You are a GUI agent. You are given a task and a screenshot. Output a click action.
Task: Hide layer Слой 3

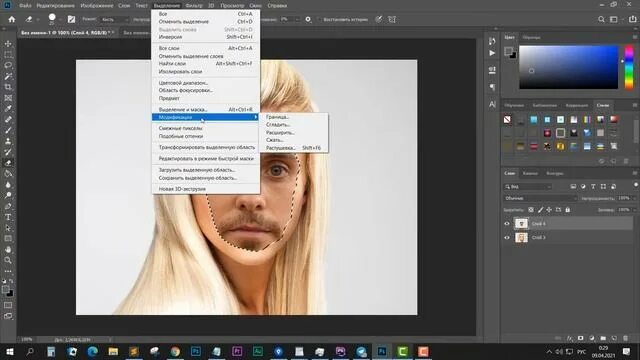[x=507, y=238]
